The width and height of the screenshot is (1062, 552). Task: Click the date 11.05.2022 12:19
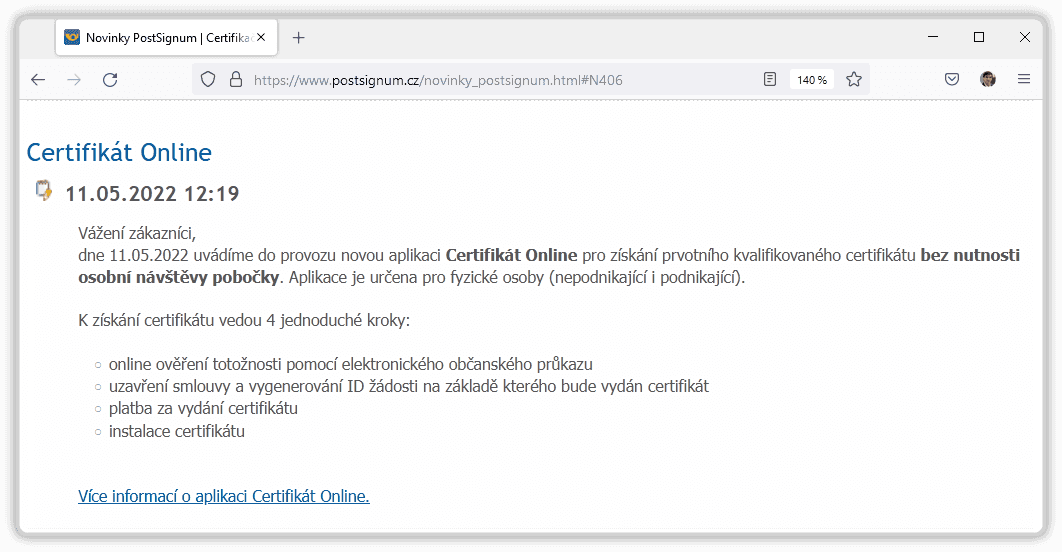[x=152, y=194]
